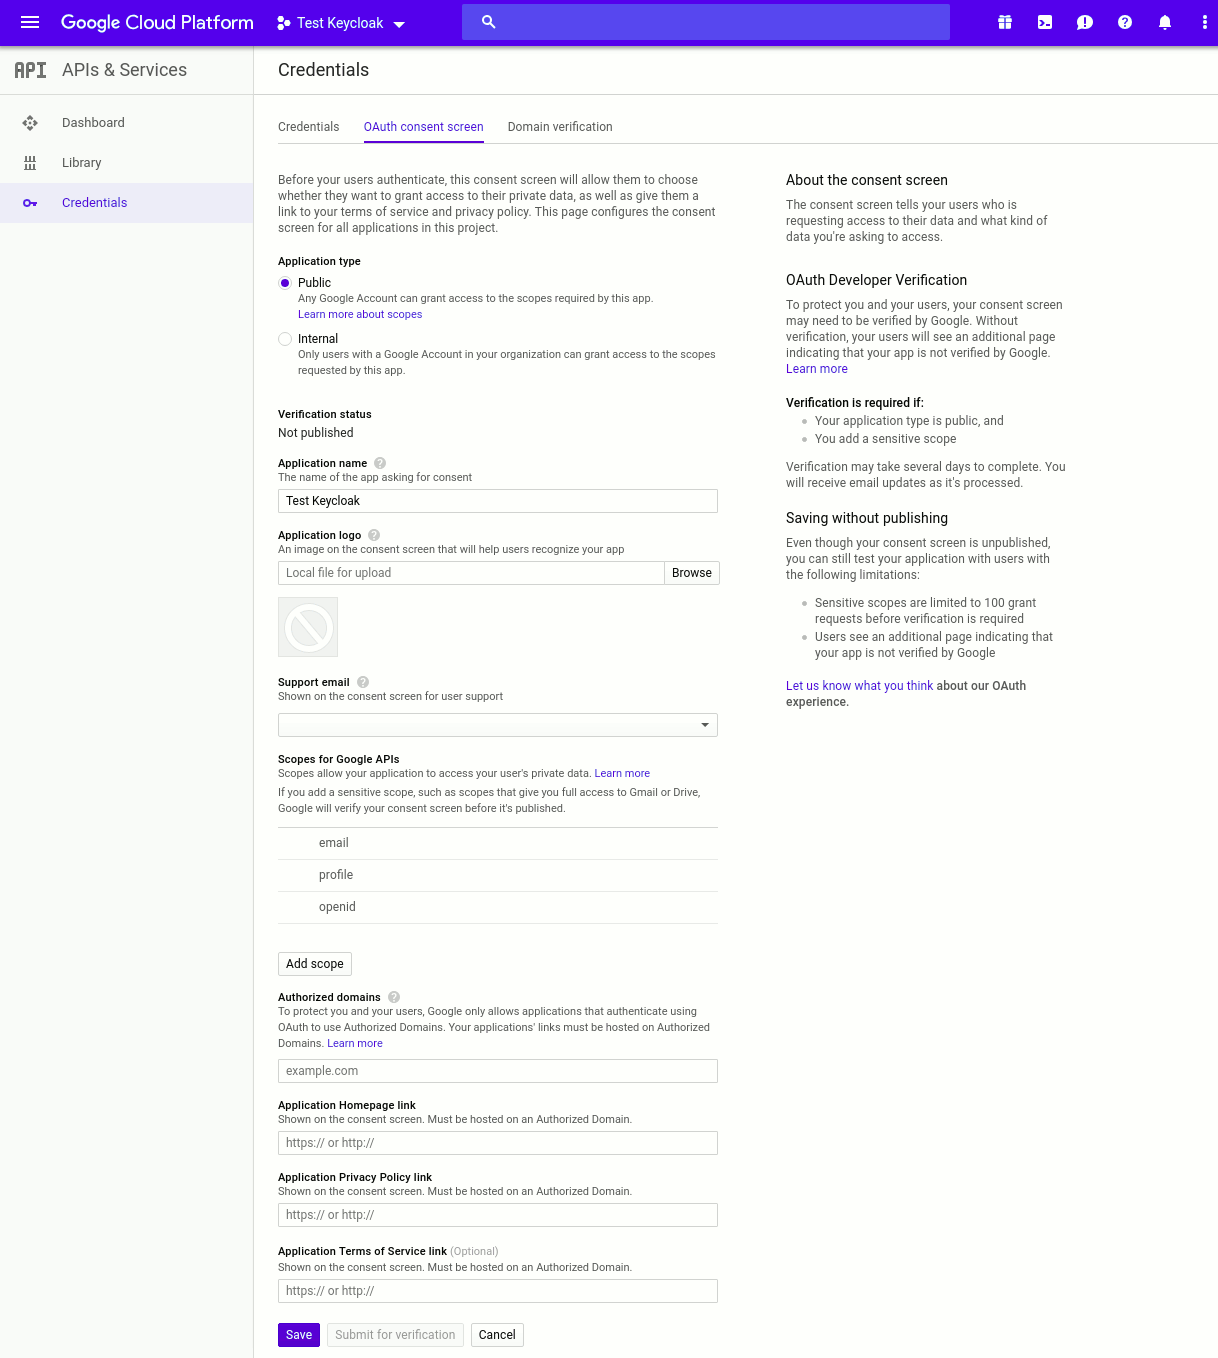Open the notifications bell
The image size is (1218, 1358).
tap(1165, 22)
